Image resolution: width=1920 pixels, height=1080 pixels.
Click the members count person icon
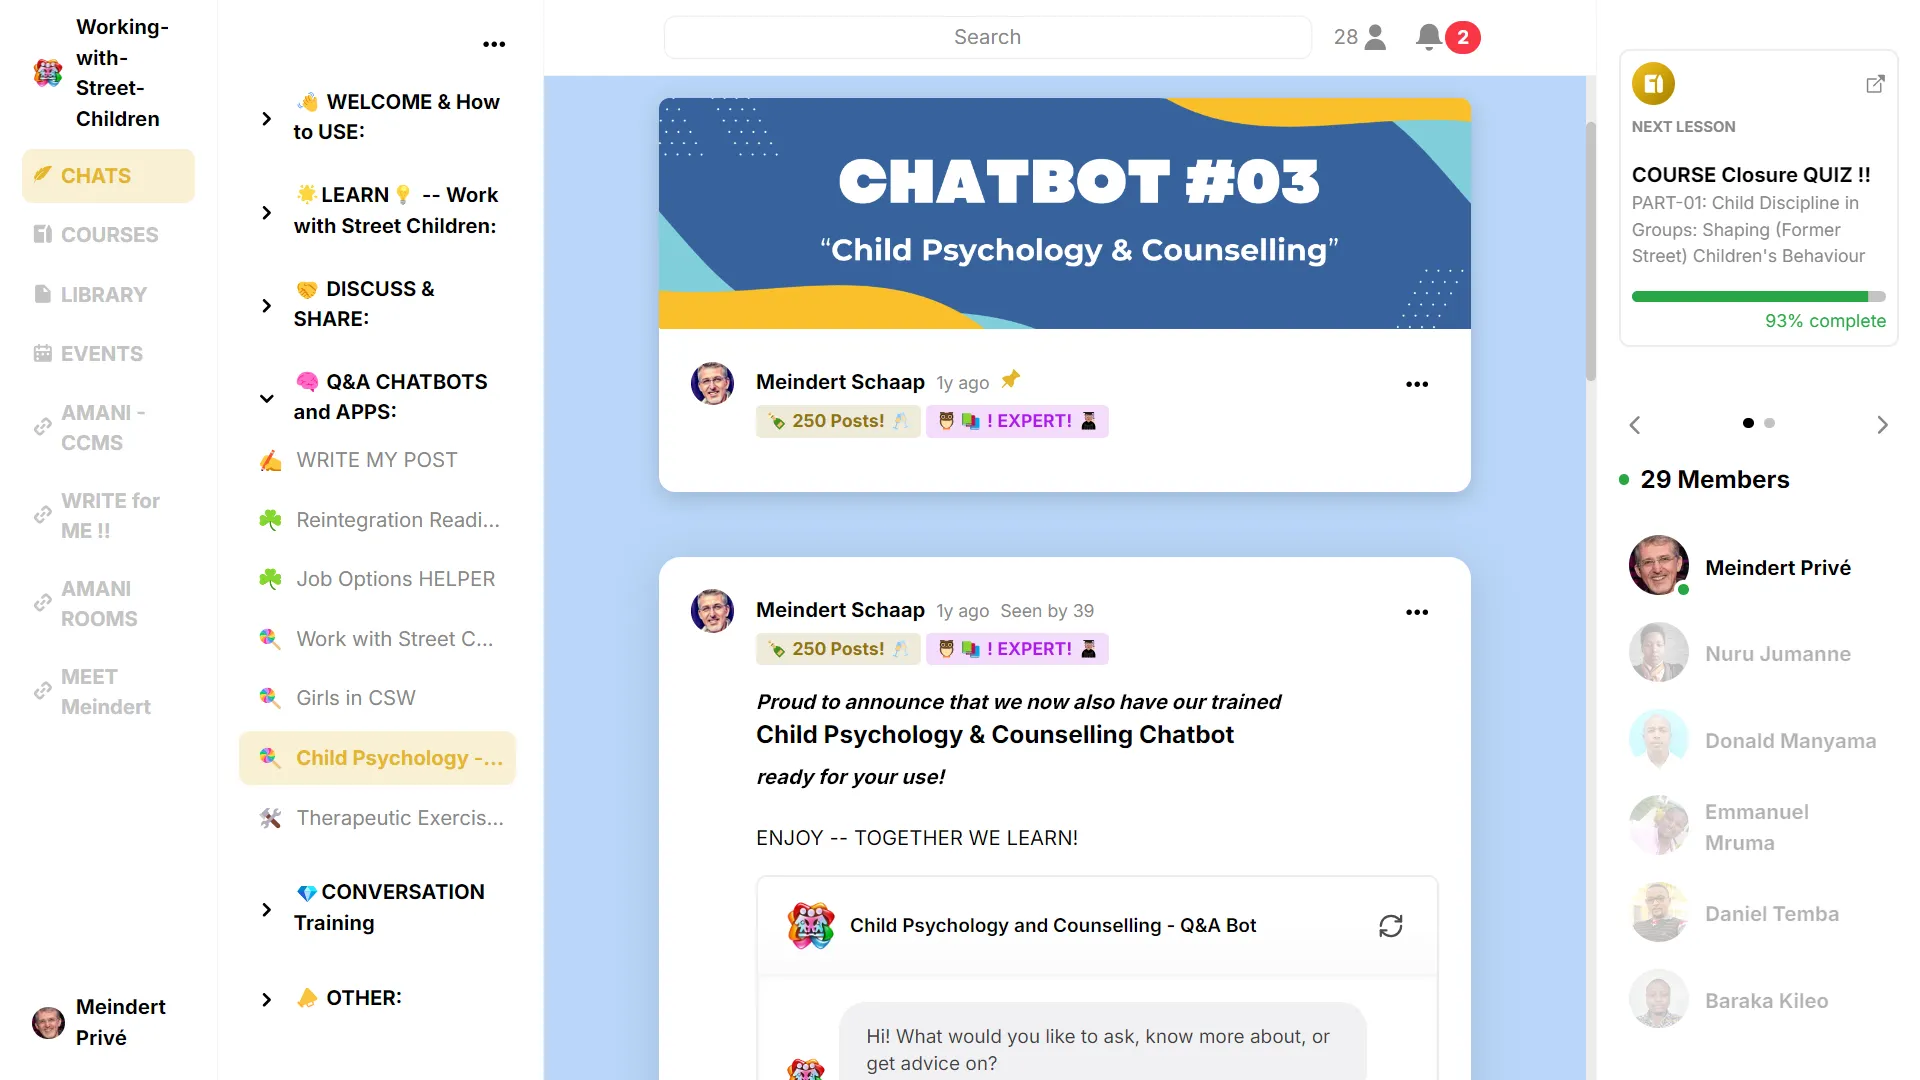(x=1376, y=37)
